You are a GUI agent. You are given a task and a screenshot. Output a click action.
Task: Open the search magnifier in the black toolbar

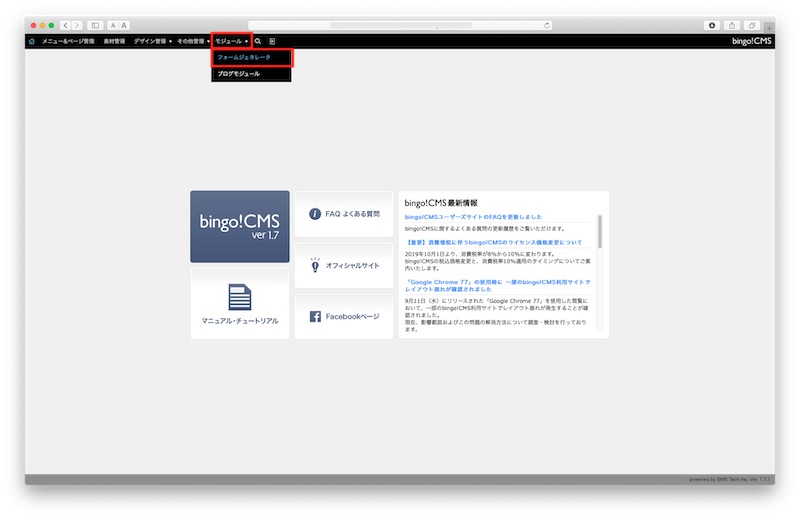258,41
